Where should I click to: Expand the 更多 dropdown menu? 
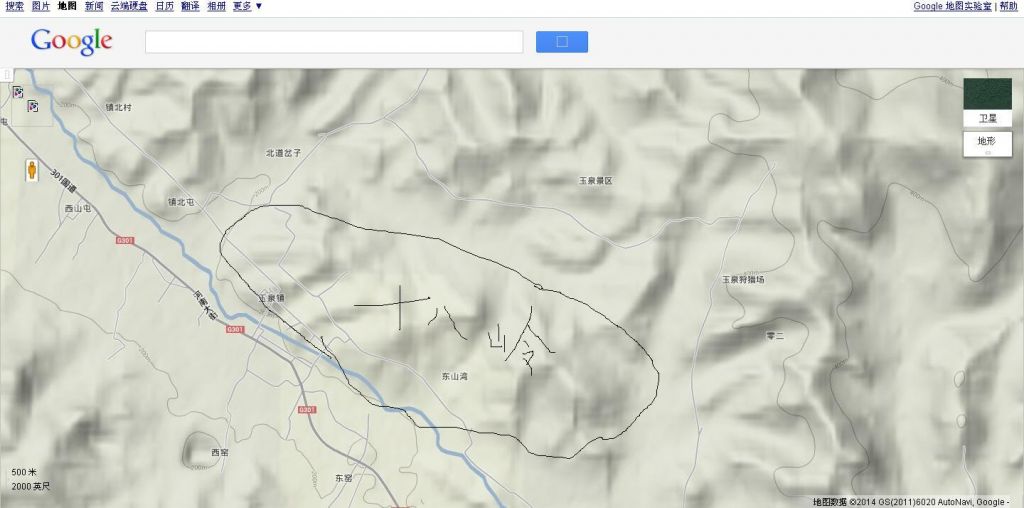[247, 6]
